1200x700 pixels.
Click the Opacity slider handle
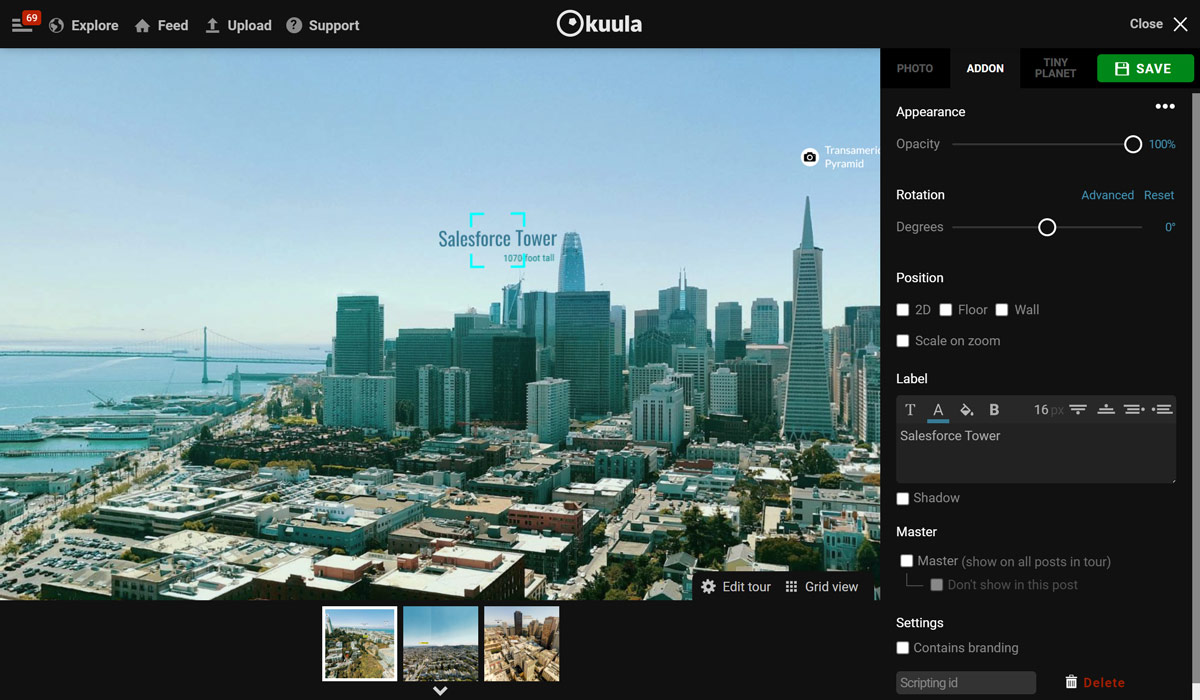1133,144
